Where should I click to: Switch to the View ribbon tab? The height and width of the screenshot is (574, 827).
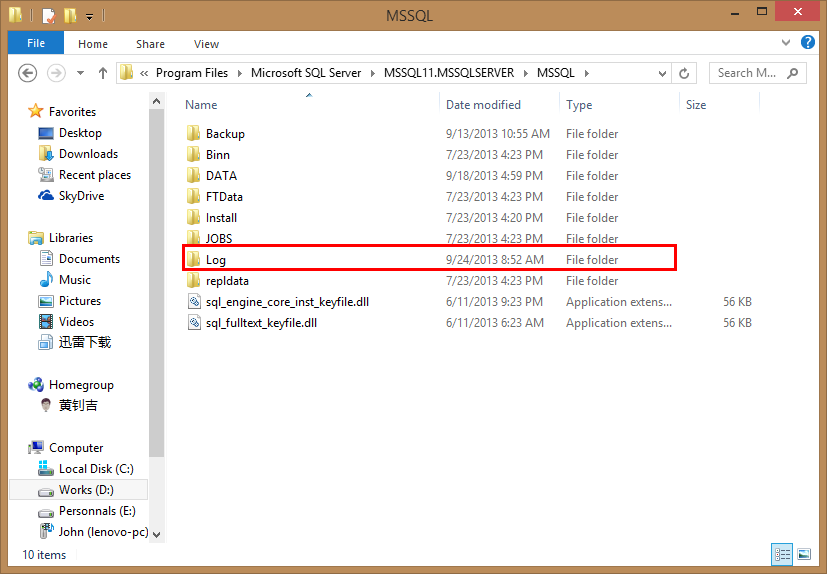coord(206,44)
